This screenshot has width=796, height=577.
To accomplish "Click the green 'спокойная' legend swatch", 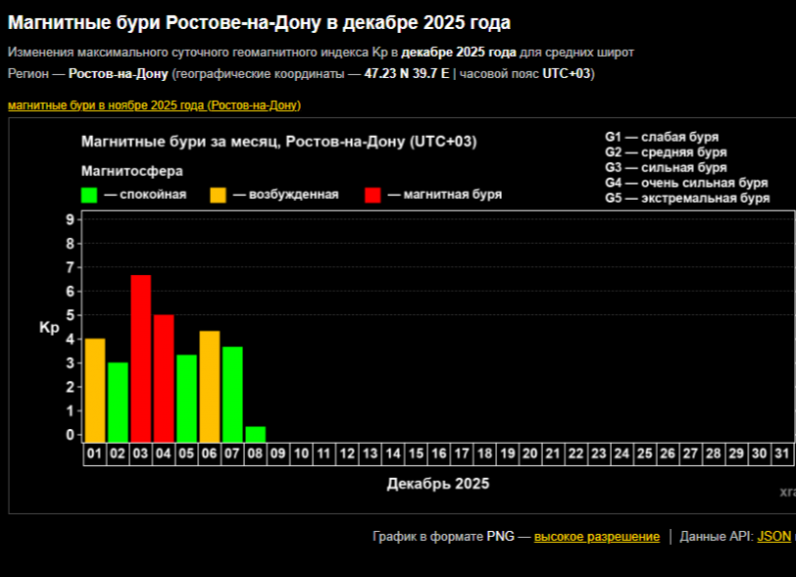I will (x=90, y=195).
